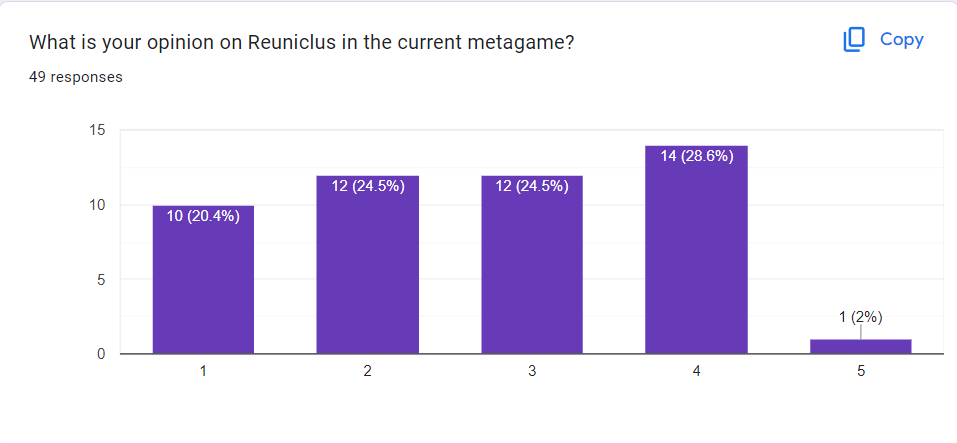The width and height of the screenshot is (957, 443).
Task: Click the x-axis label 4
Action: pos(696,371)
